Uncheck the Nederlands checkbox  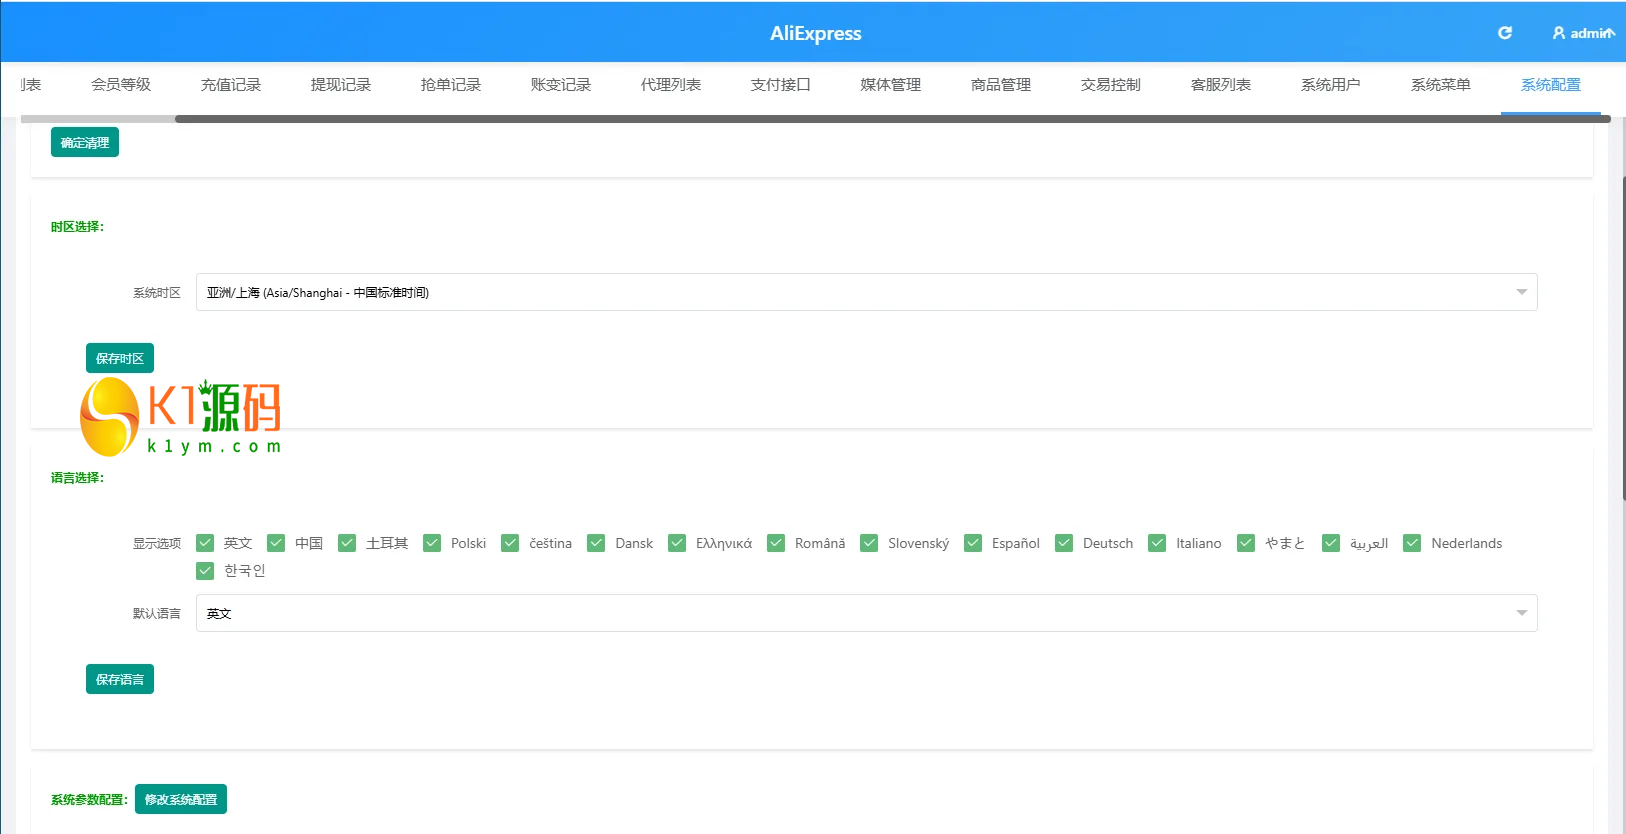click(x=1412, y=543)
